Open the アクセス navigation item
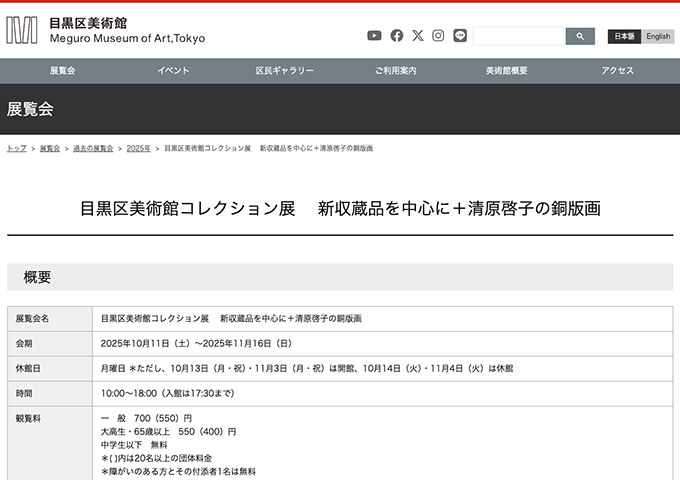Viewport: 680px width, 480px height. tap(617, 71)
